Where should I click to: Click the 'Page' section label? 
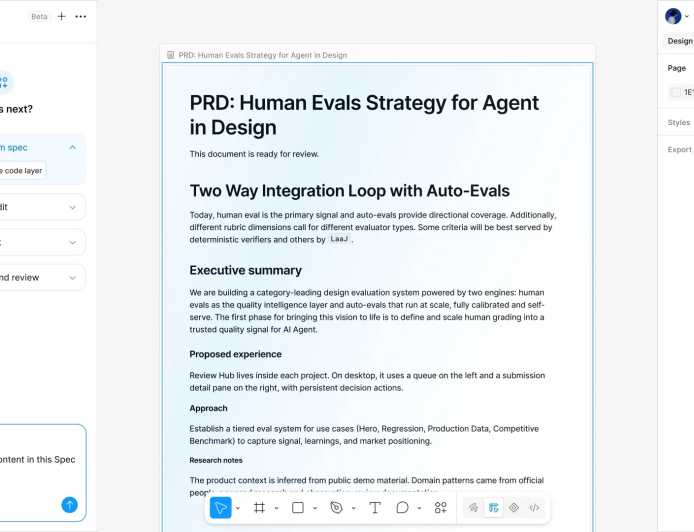pyautogui.click(x=676, y=68)
